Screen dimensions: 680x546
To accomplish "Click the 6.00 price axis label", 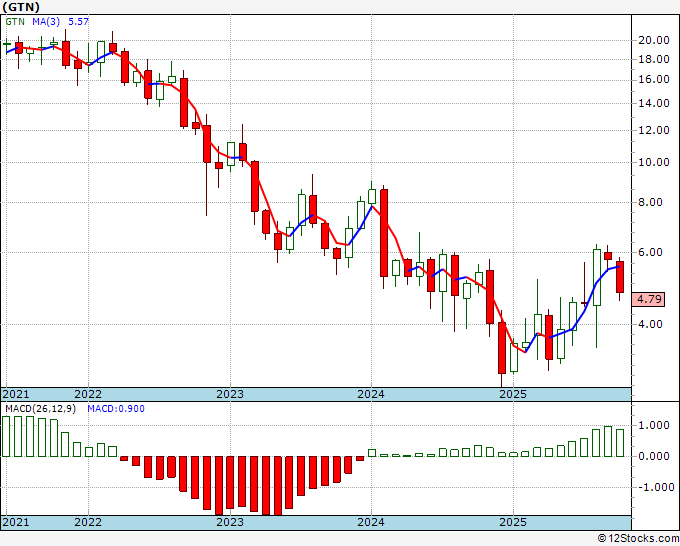I will [x=651, y=252].
